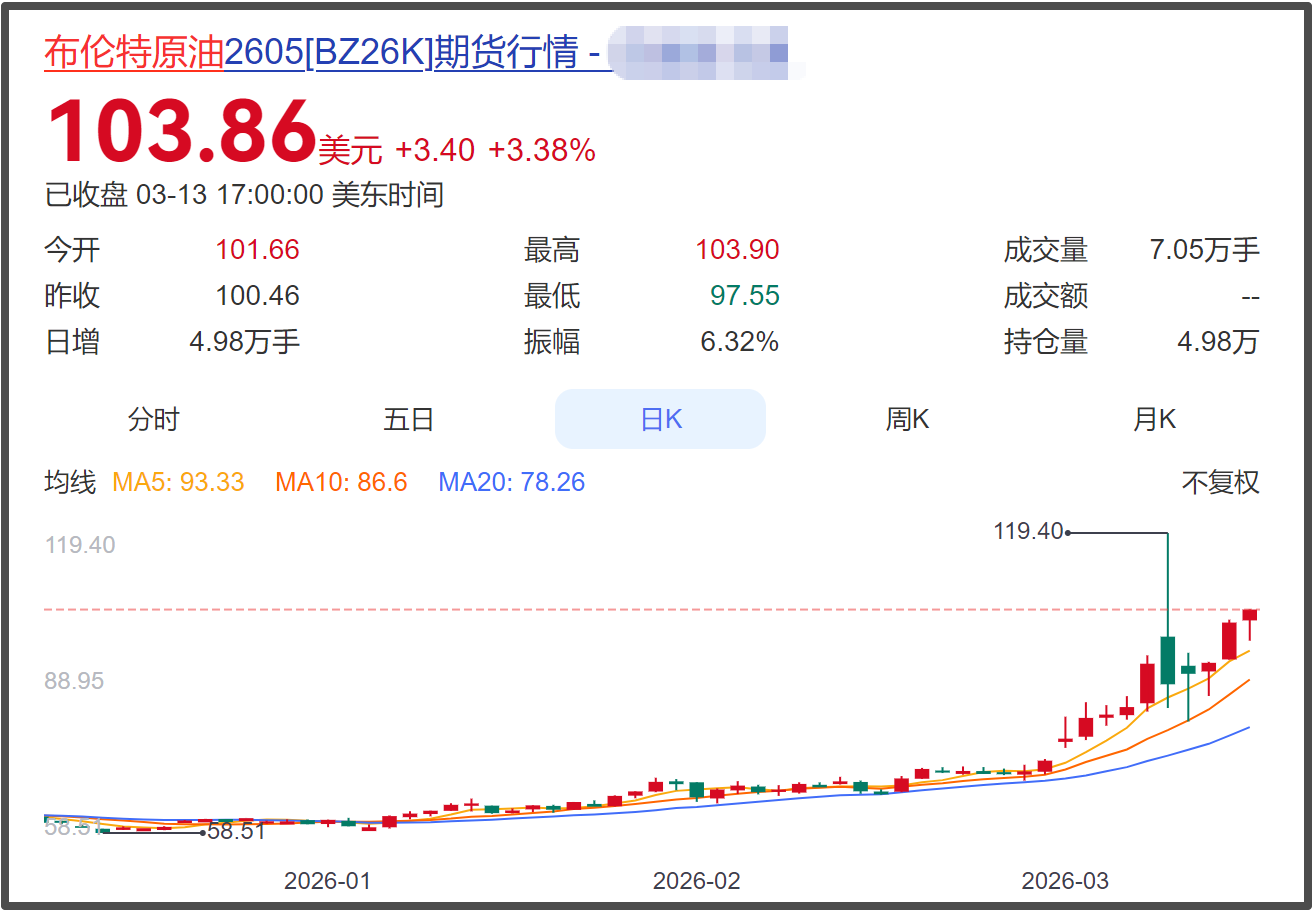Click the 2026-02 date axis label
The width and height of the screenshot is (1314, 914).
697,881
